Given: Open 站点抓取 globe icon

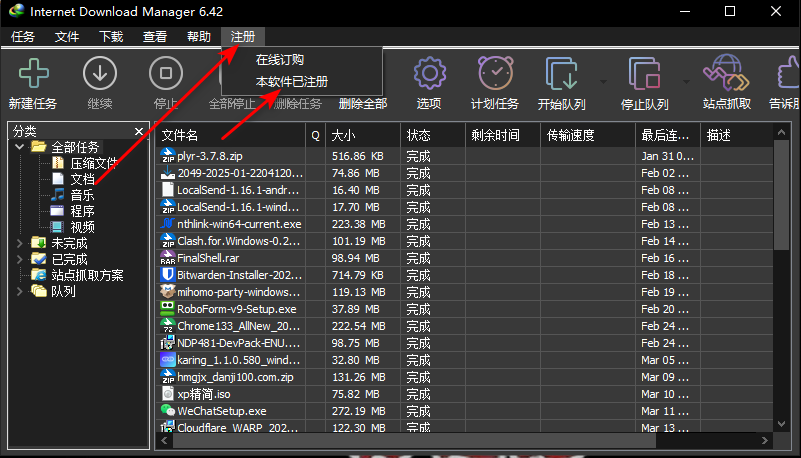Looking at the screenshot, I should pyautogui.click(x=726, y=73).
